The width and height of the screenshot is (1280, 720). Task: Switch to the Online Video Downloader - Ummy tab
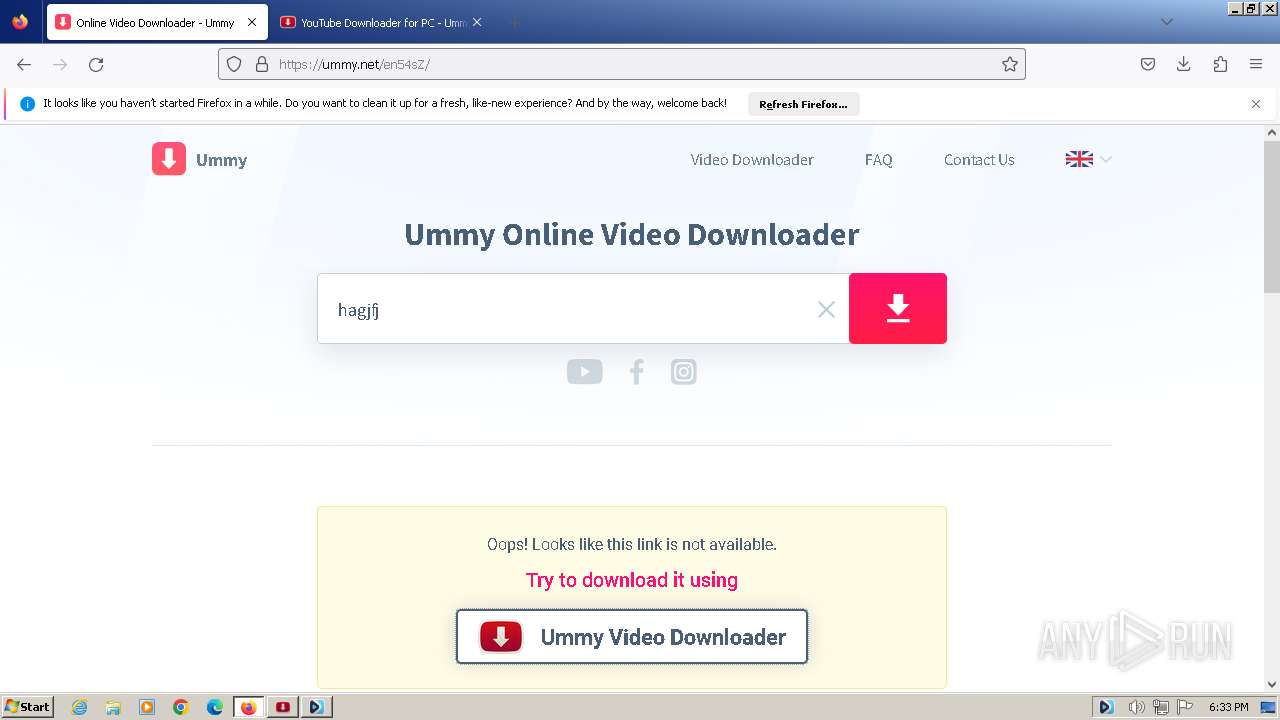click(157, 22)
